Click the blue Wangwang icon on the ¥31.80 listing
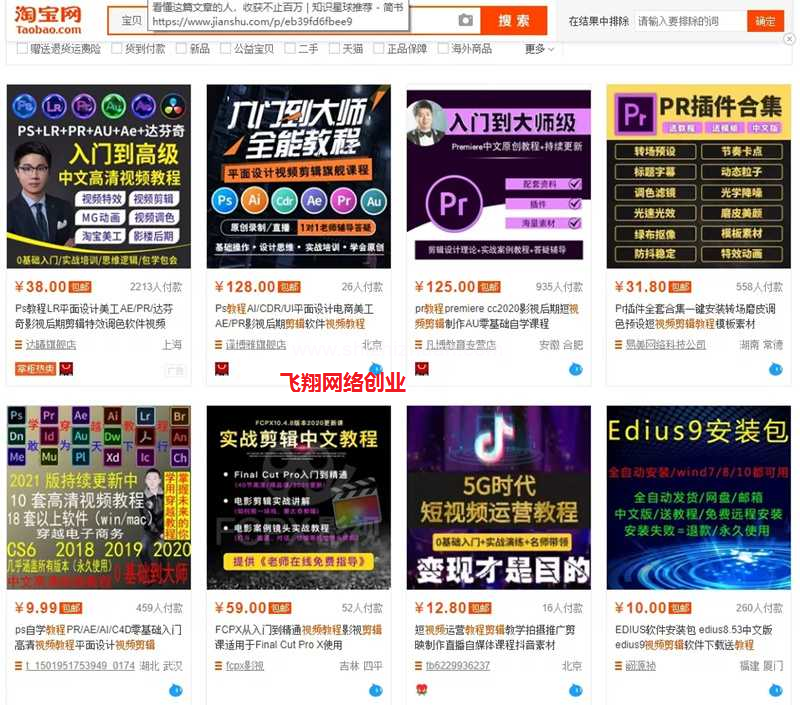Viewport: 800px width, 705px height. point(775,369)
